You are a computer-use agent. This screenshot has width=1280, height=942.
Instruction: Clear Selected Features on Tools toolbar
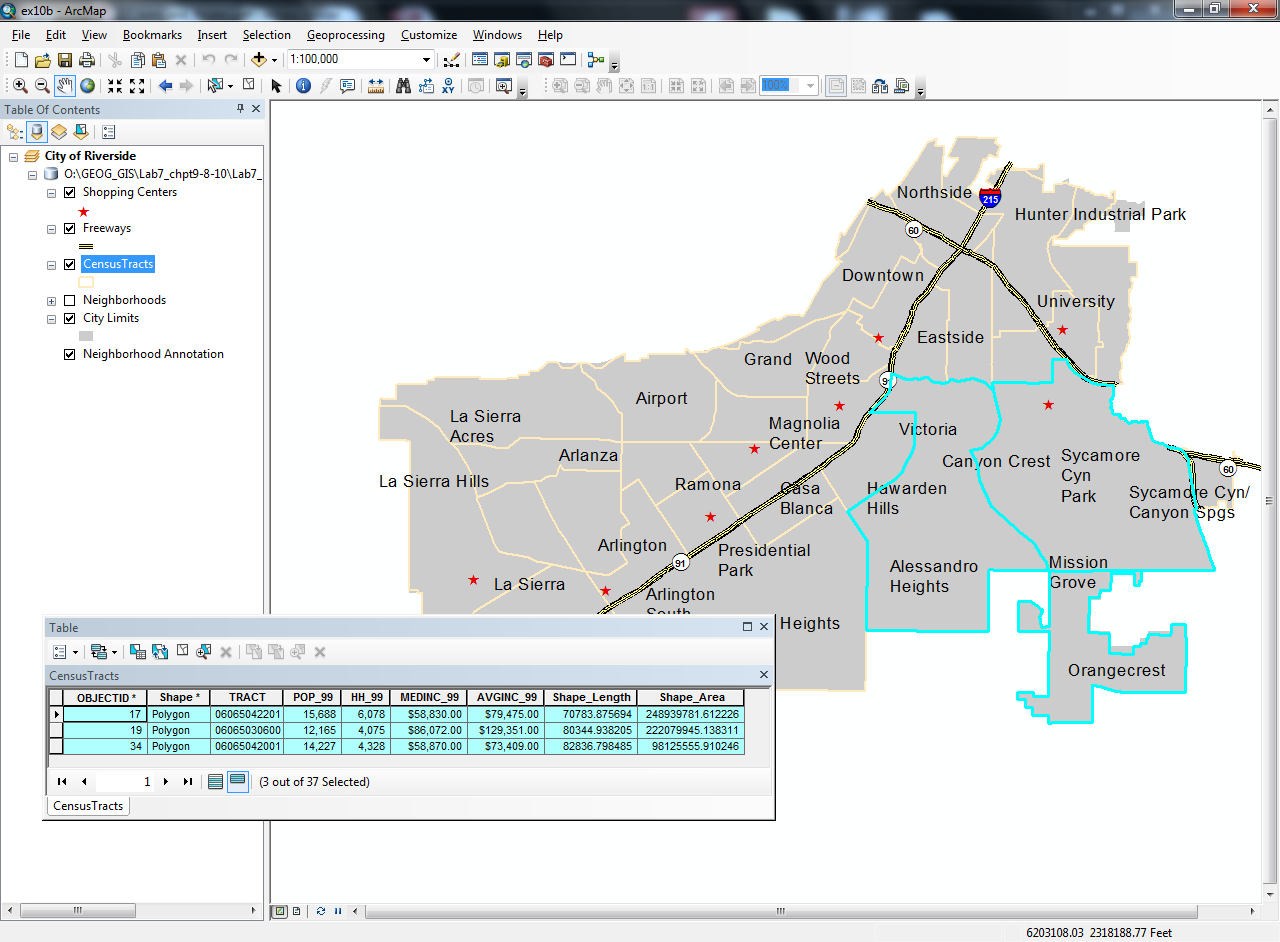[249, 85]
